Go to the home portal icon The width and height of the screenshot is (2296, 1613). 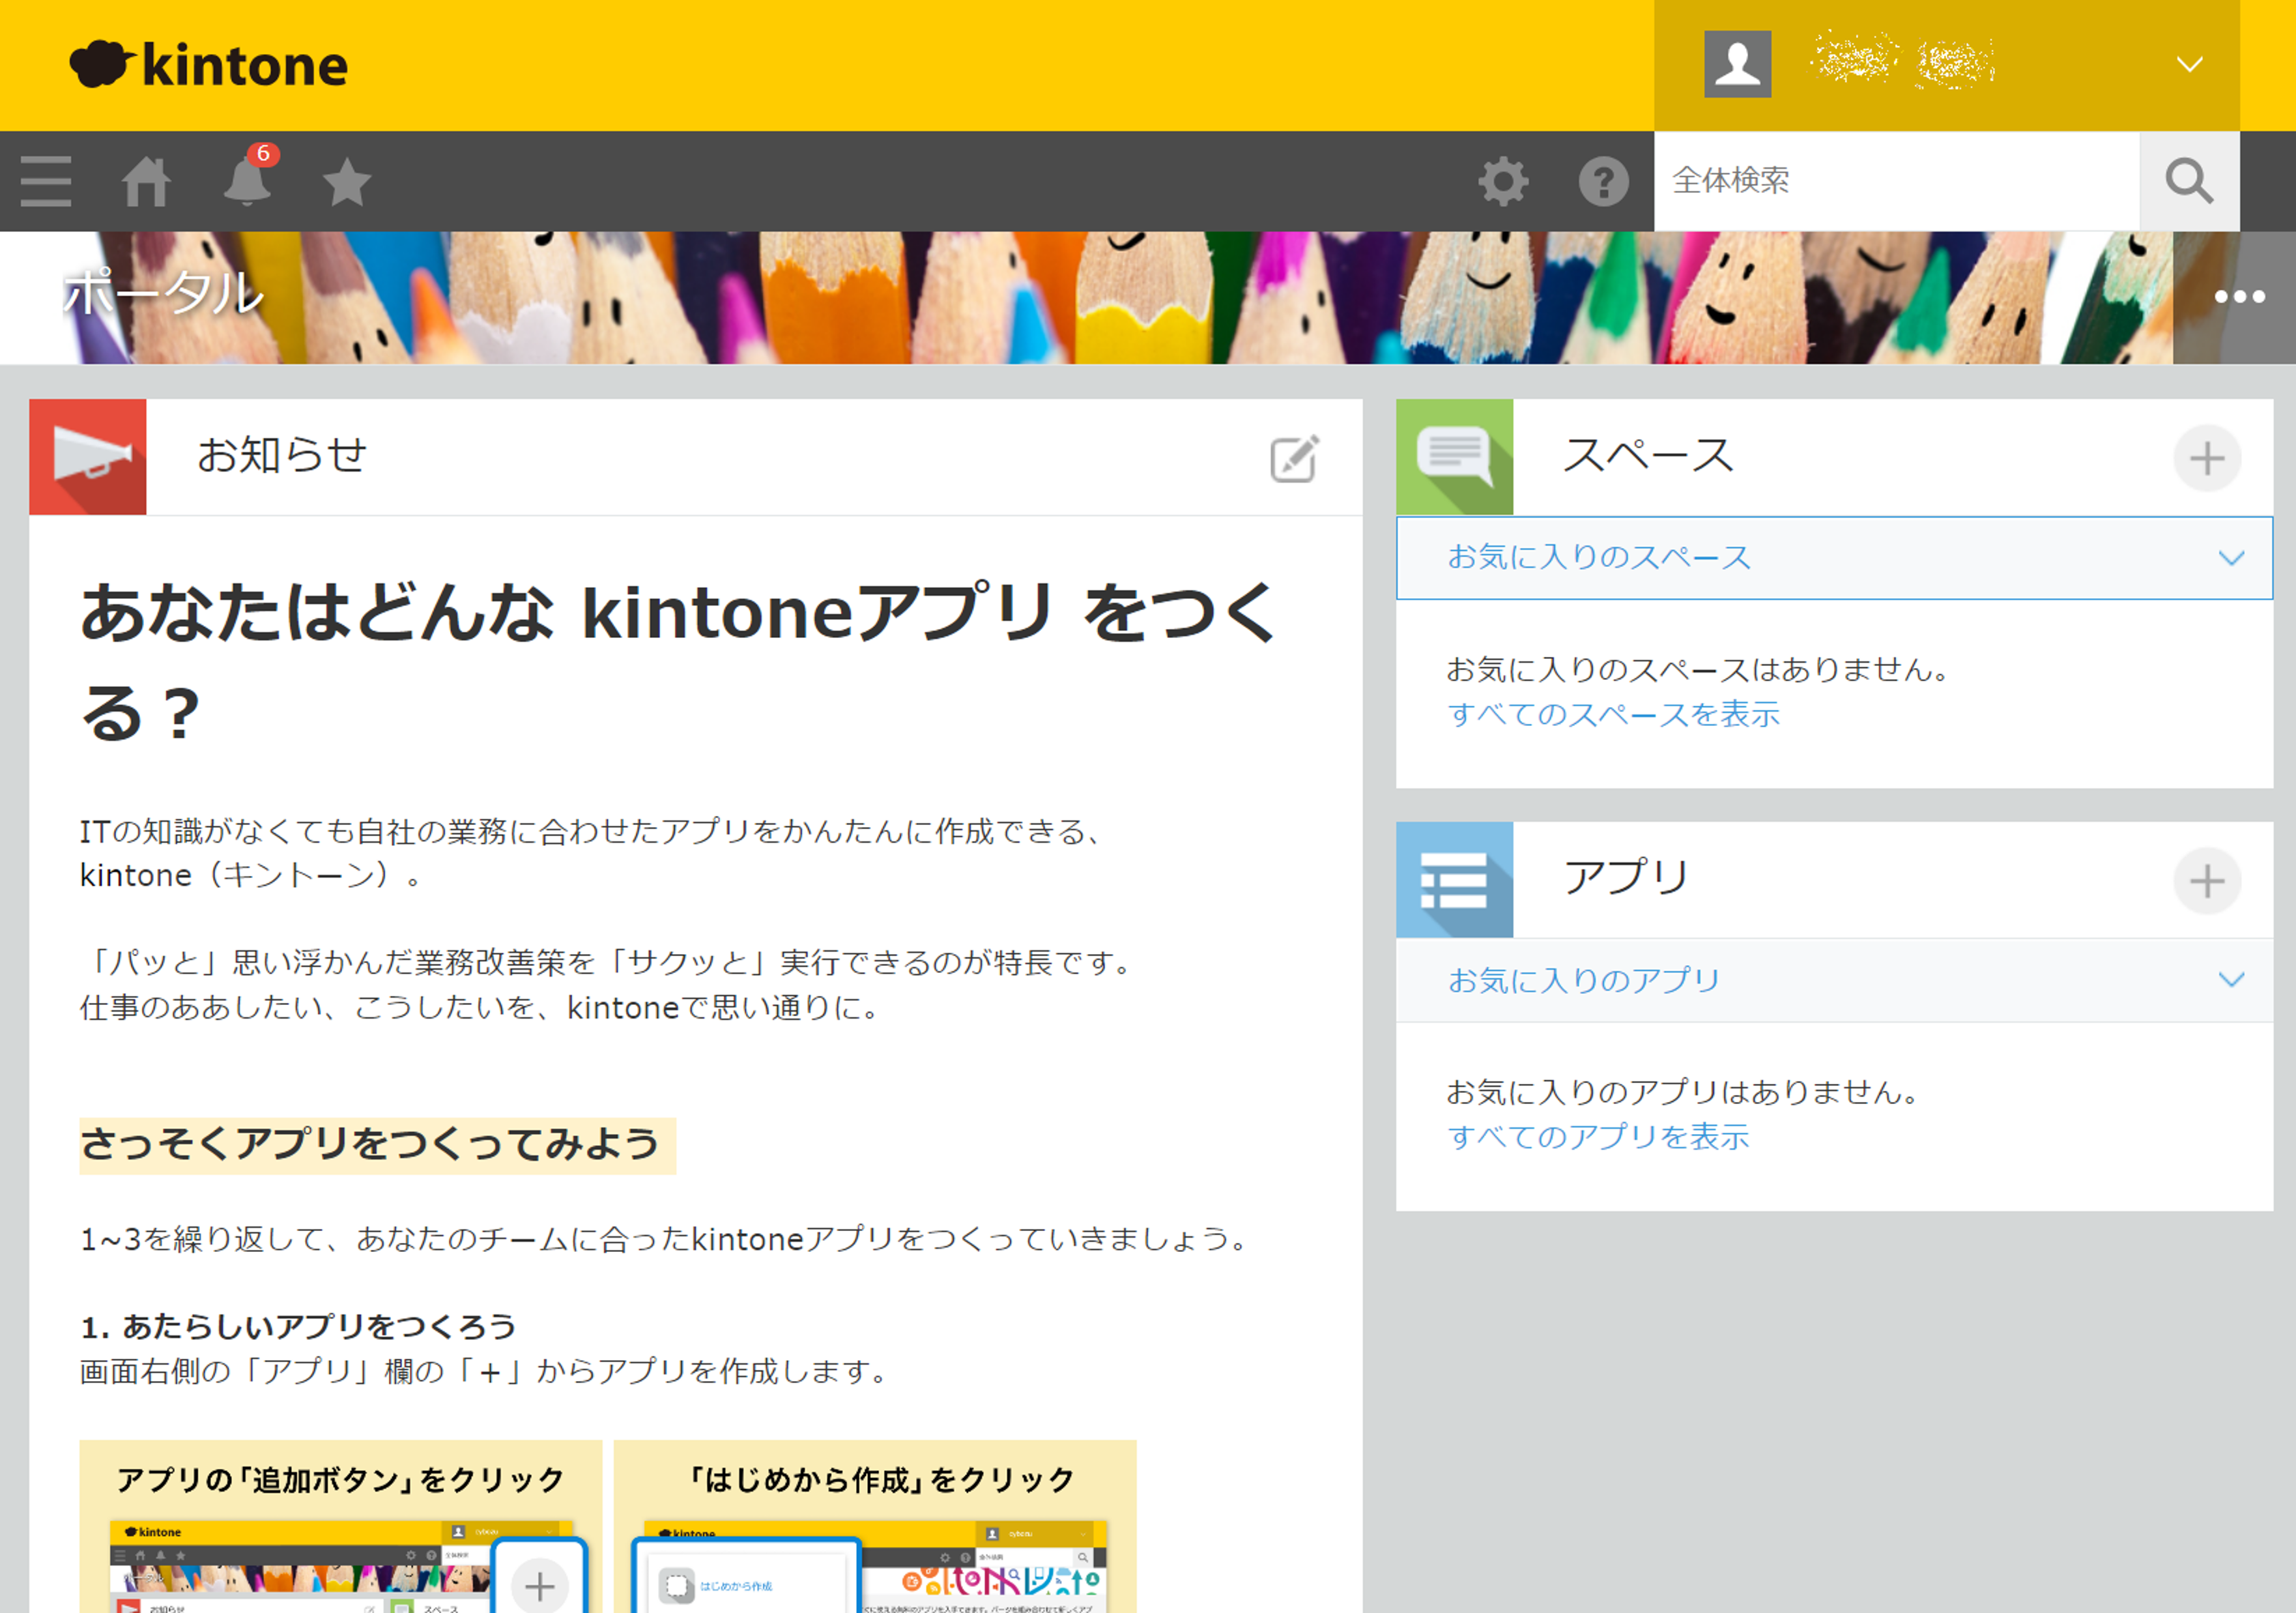point(146,182)
